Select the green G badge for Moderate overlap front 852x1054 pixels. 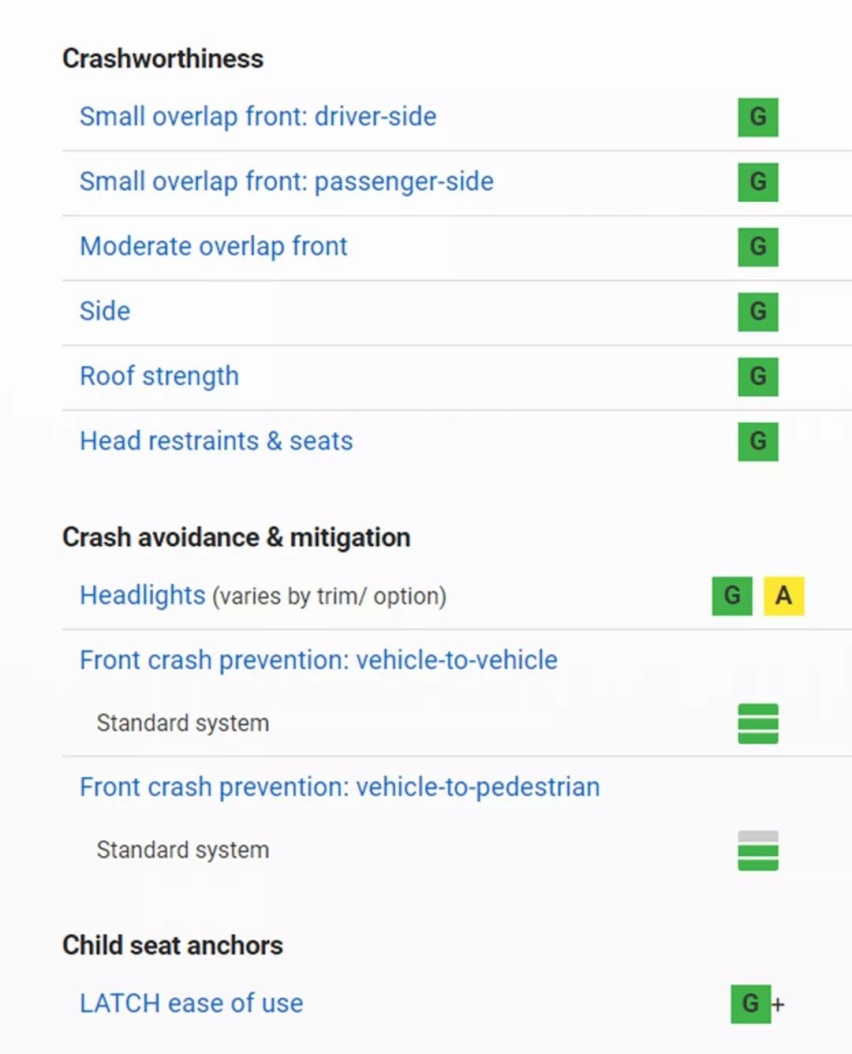[x=758, y=247]
